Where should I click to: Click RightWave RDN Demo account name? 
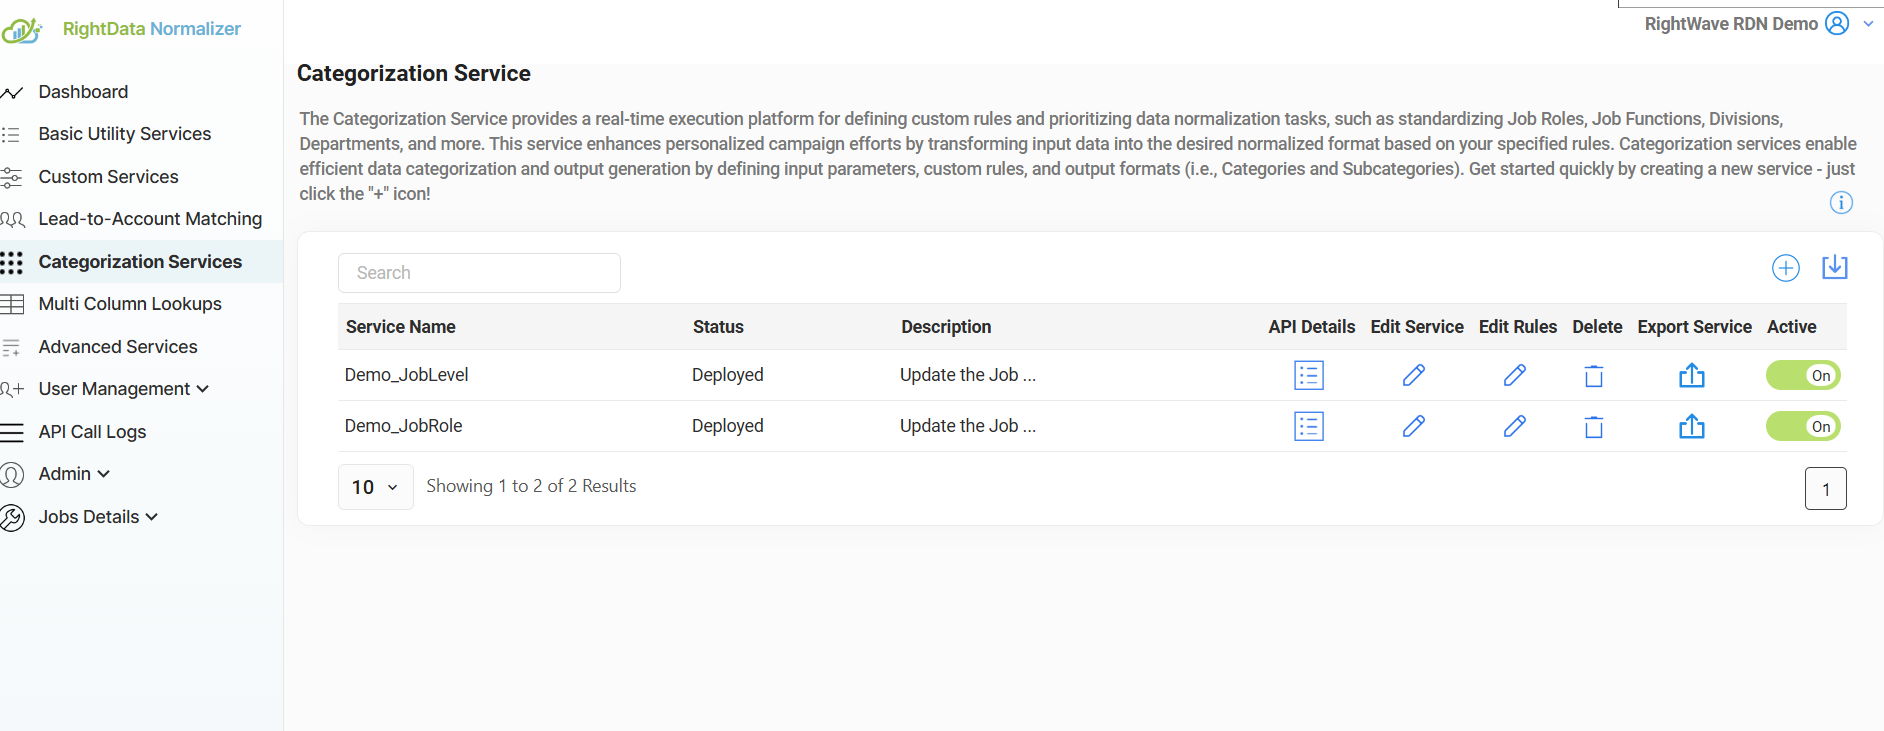[1731, 24]
